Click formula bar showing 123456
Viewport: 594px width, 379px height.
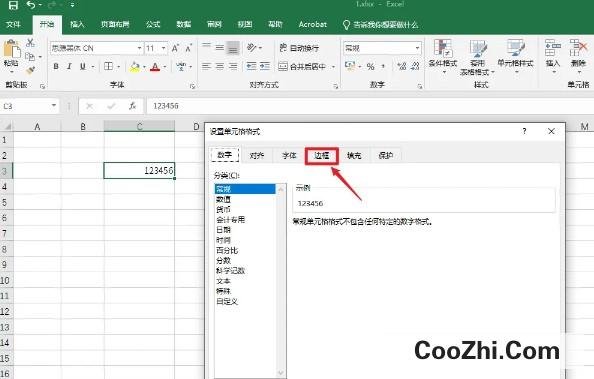click(369, 106)
